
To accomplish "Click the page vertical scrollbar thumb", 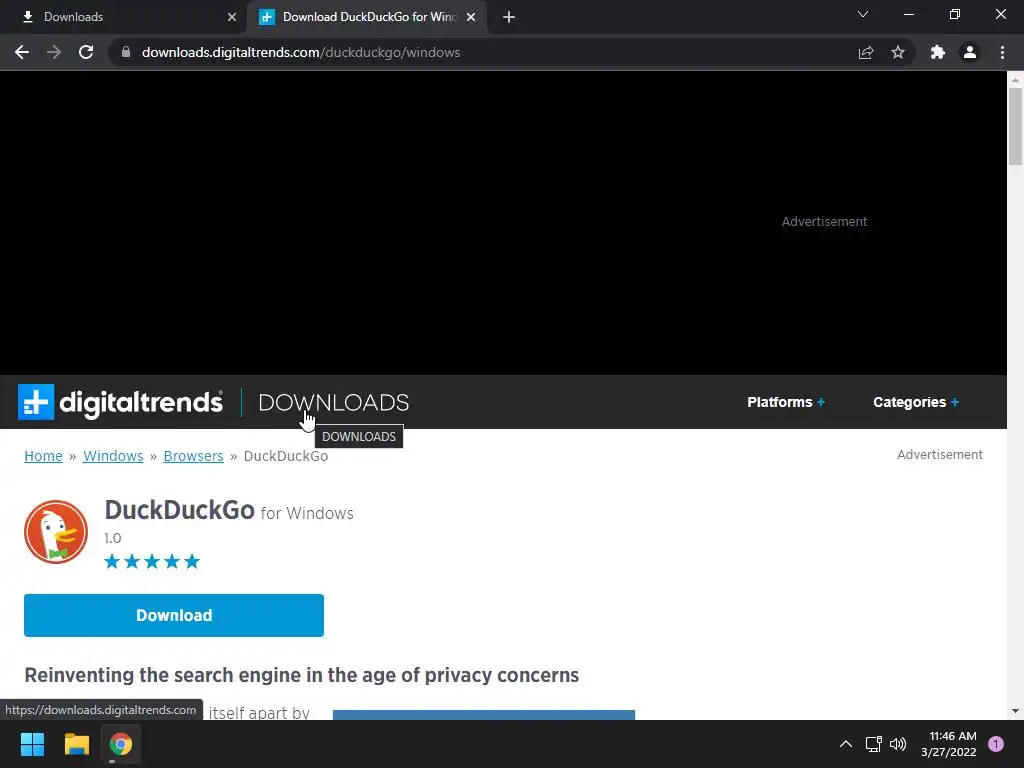I will tap(1015, 126).
